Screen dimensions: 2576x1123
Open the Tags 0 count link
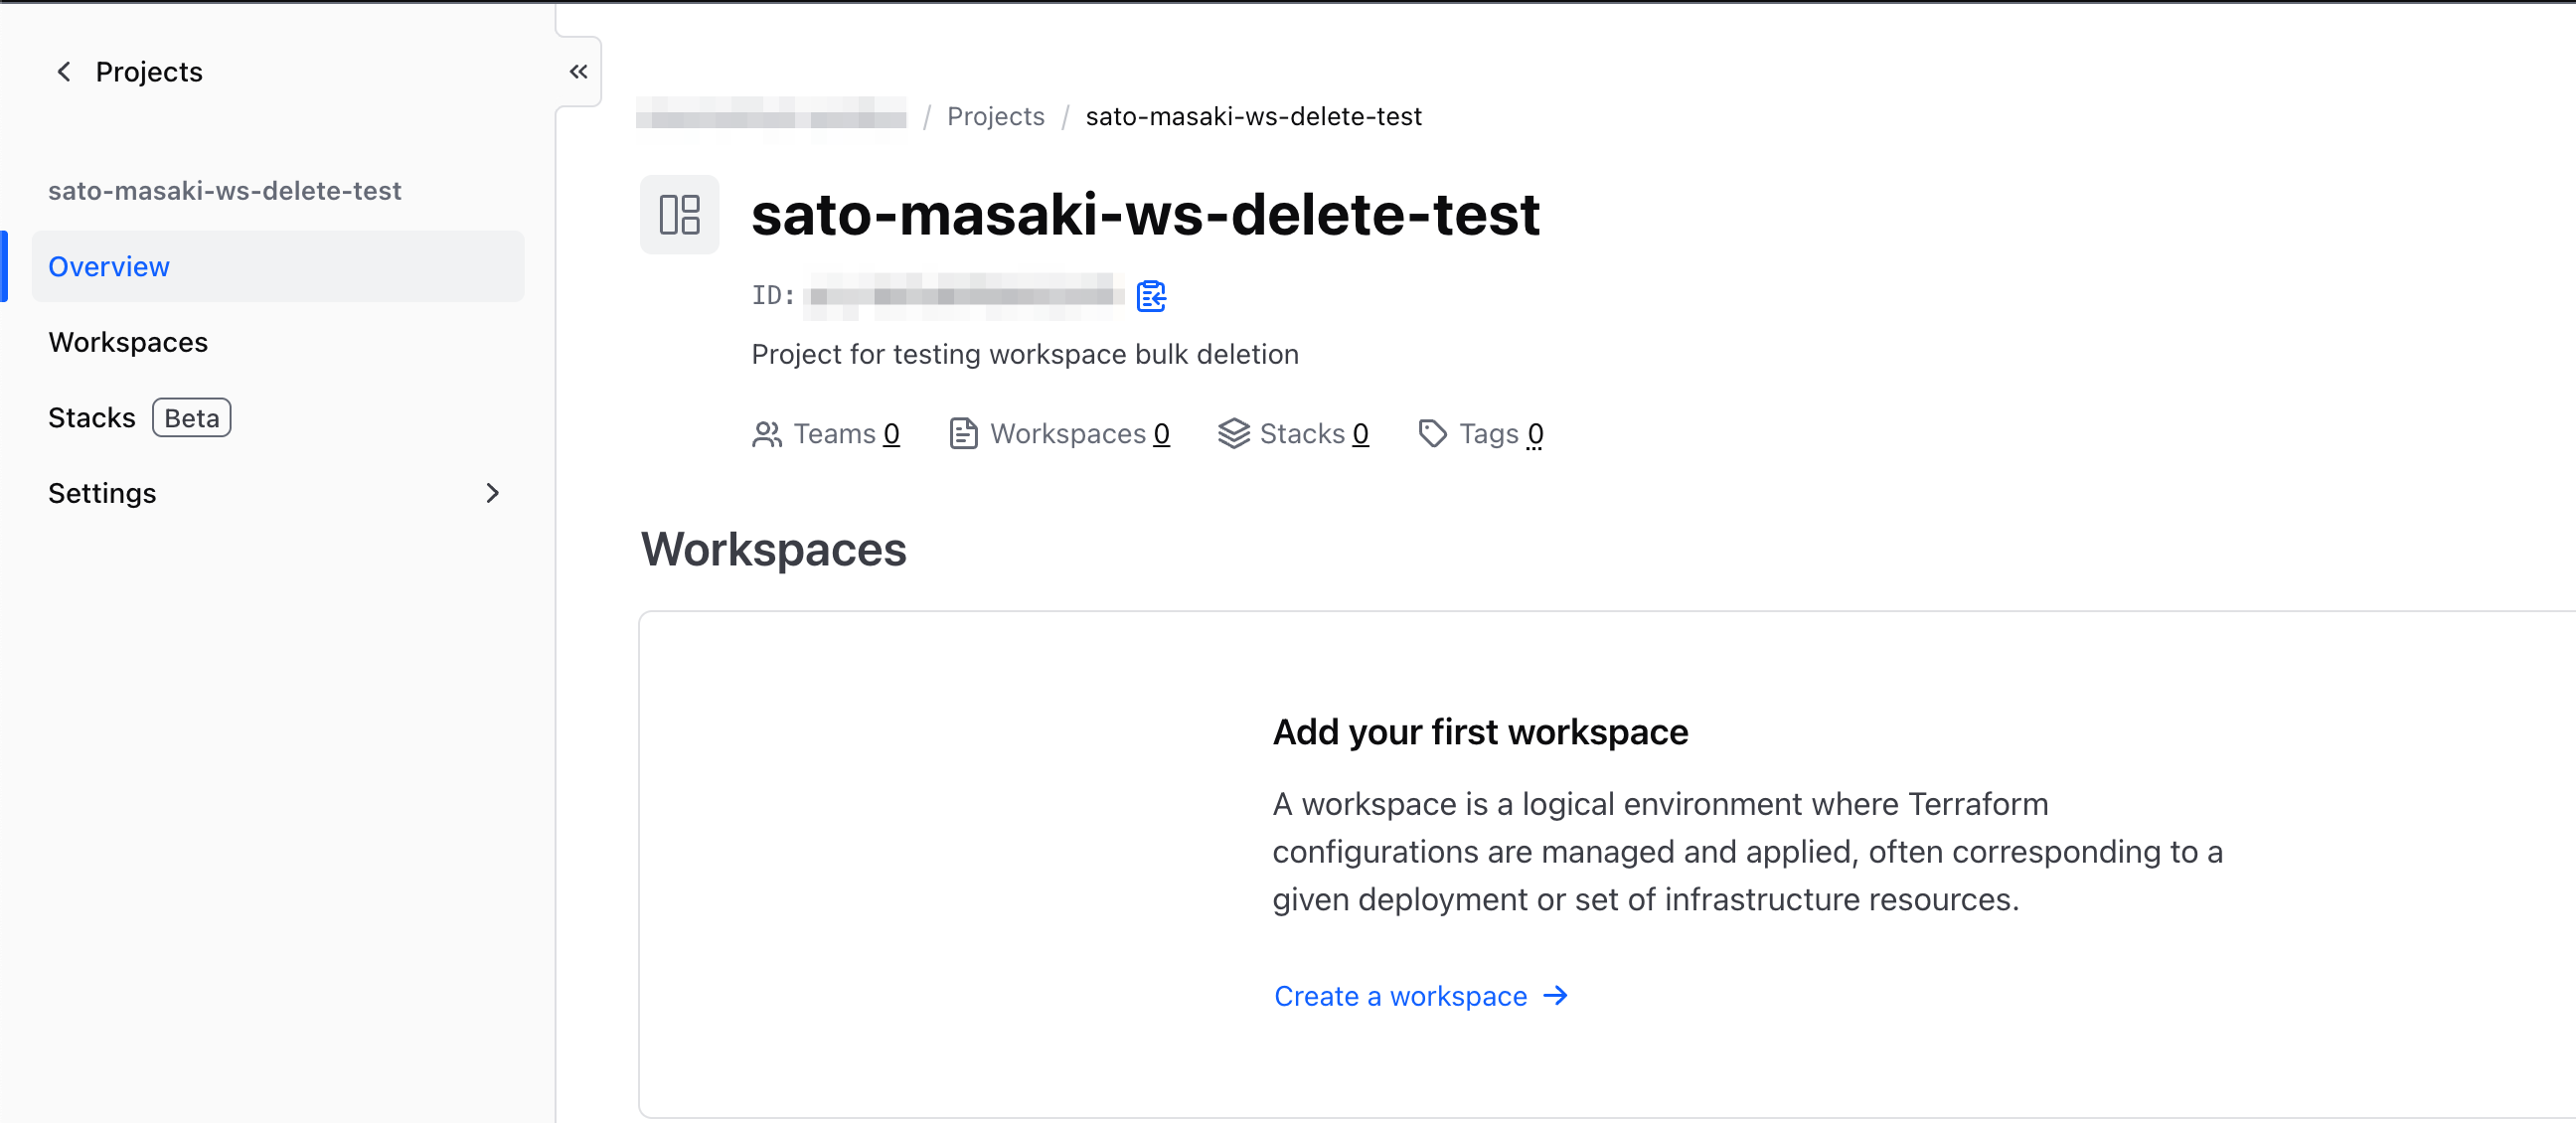point(1535,434)
